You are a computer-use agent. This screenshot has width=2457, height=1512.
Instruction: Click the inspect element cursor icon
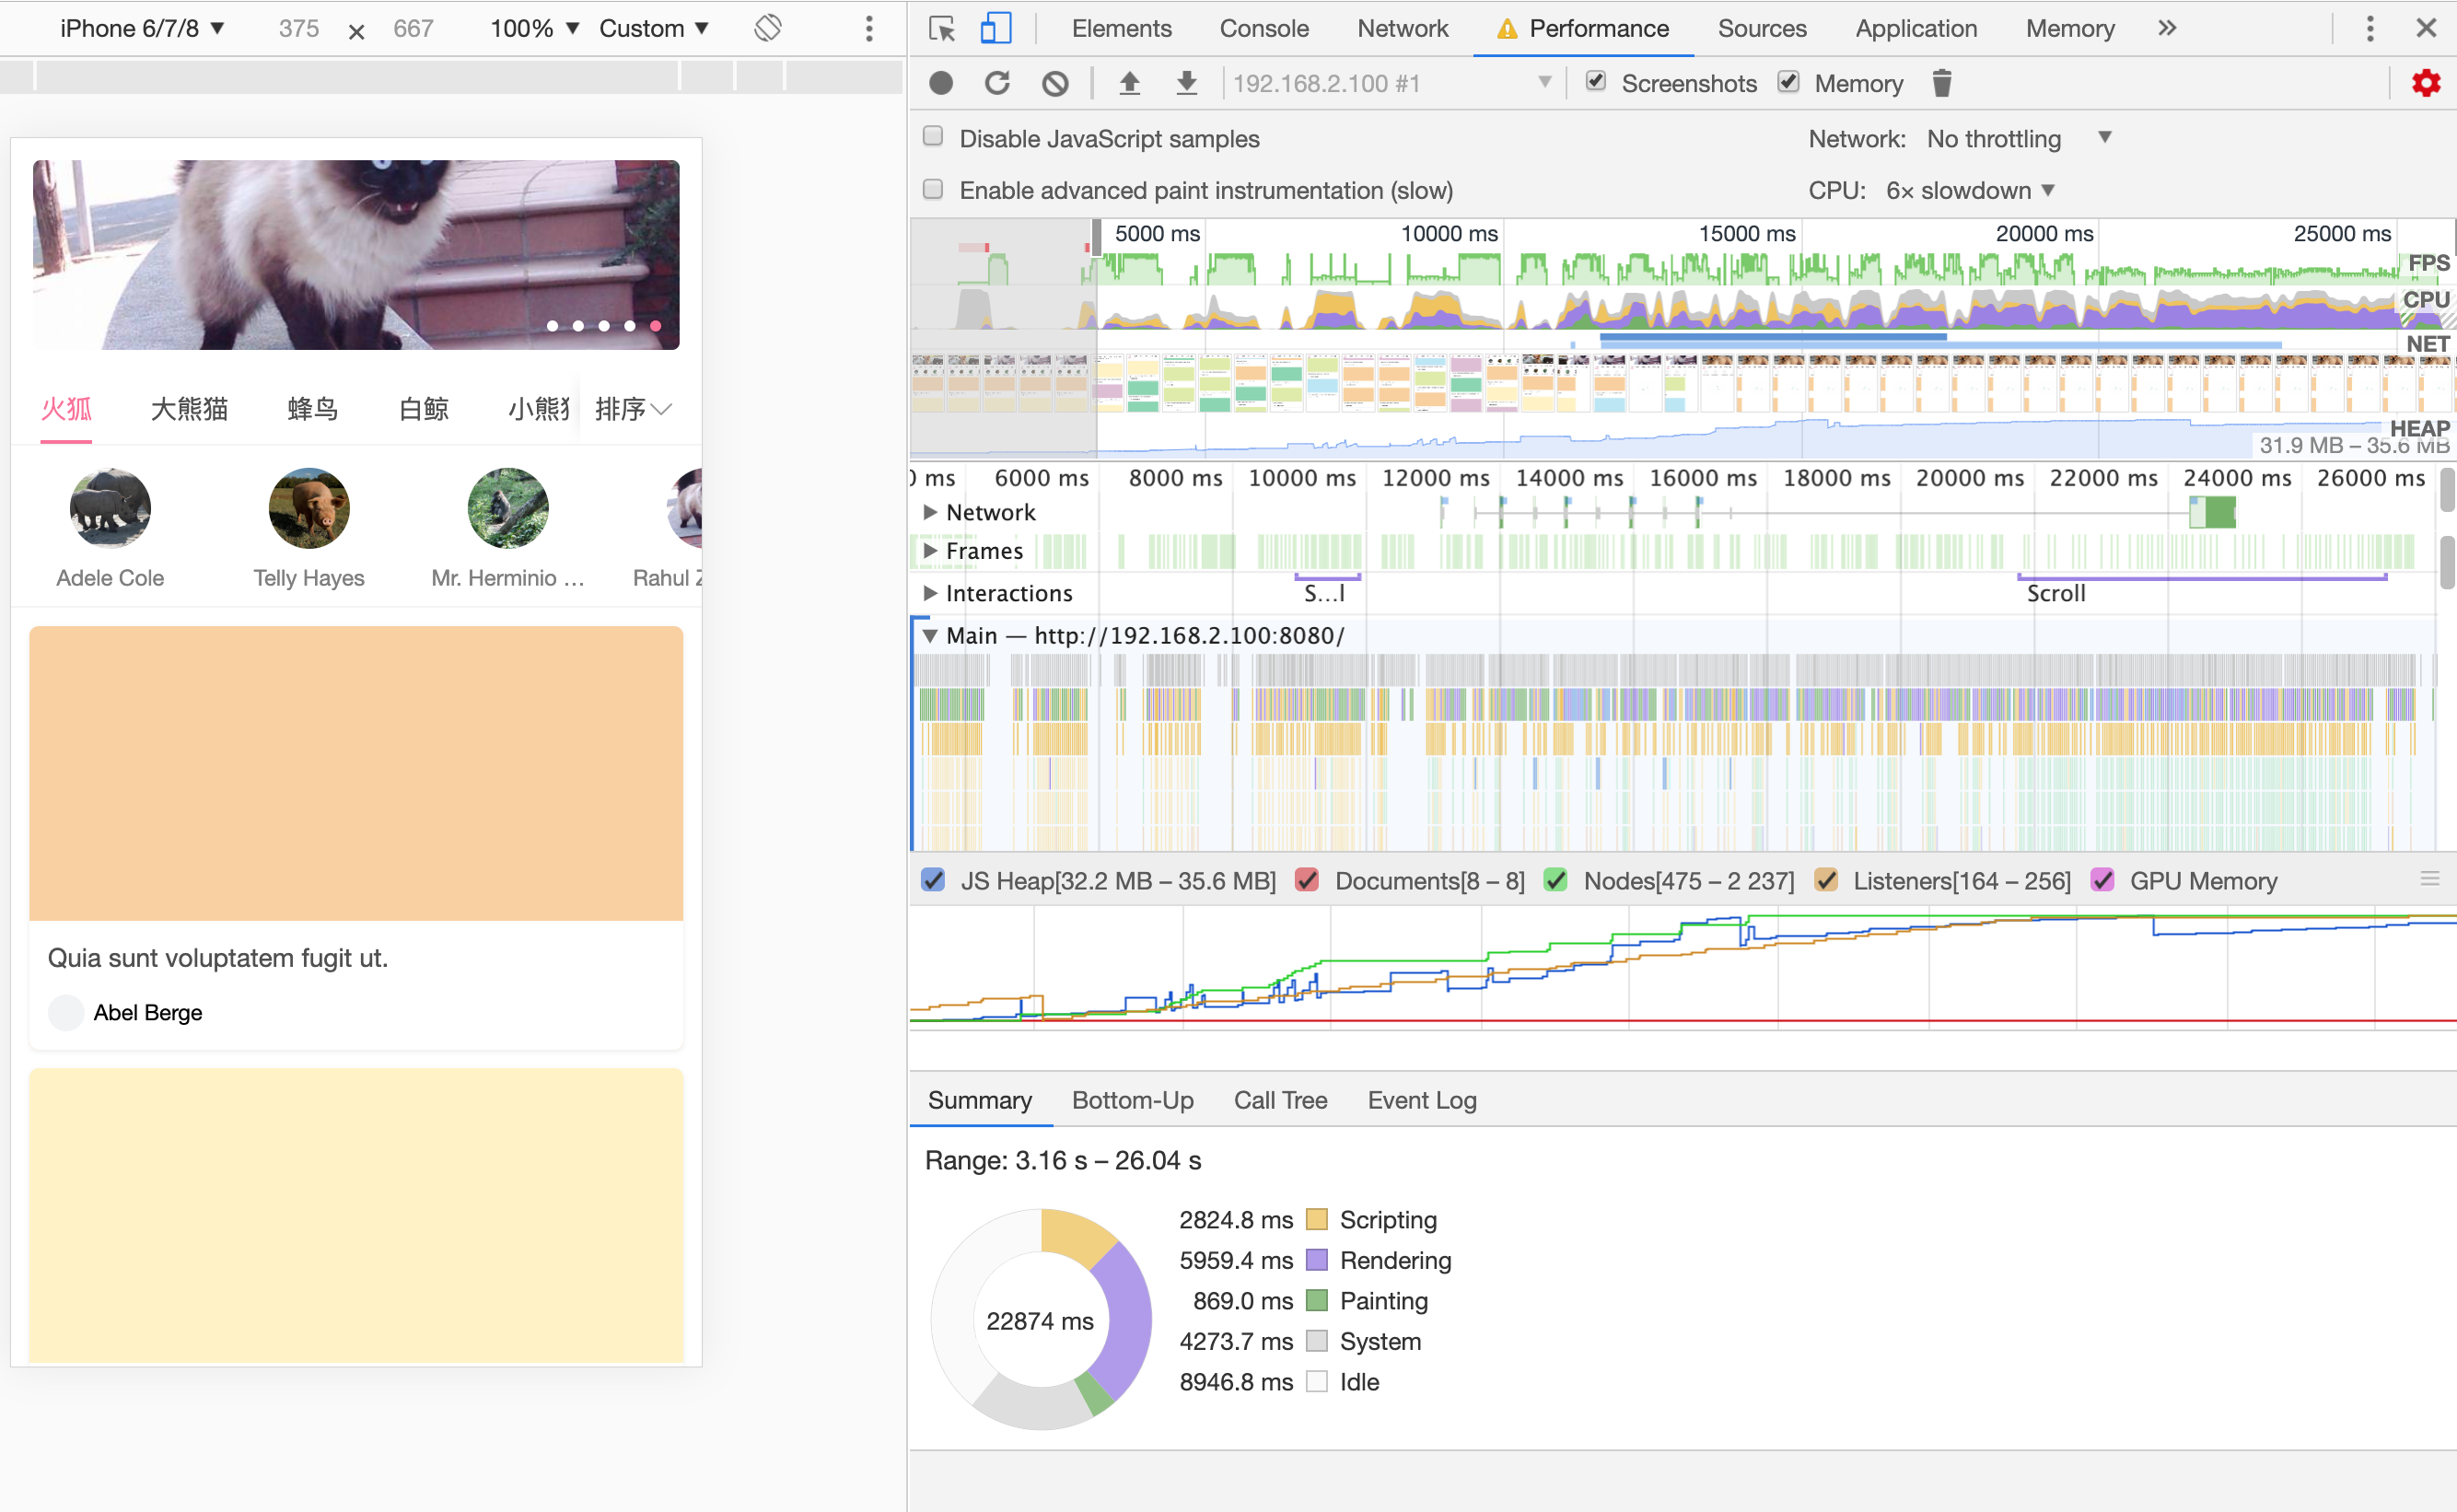[941, 28]
